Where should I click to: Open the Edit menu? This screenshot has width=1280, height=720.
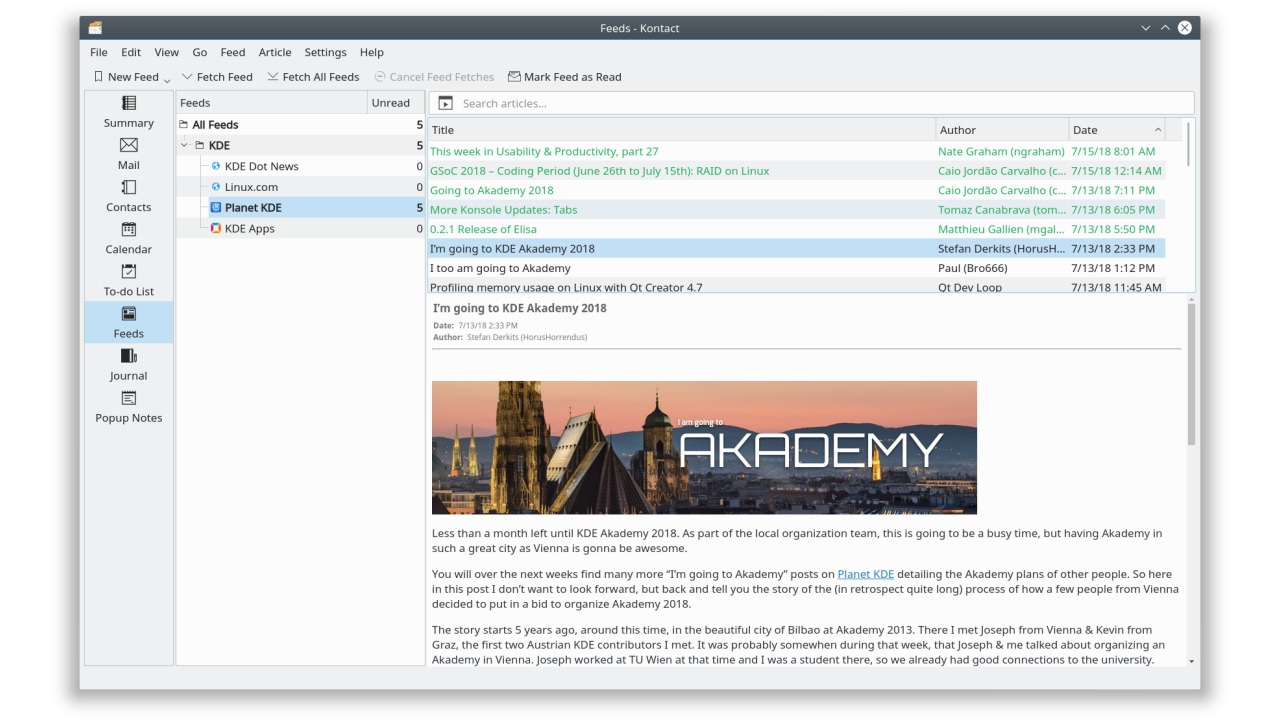click(131, 52)
